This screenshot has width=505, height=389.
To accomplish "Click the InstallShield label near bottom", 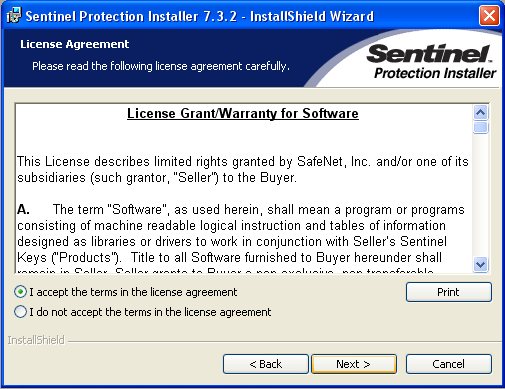I will 36,340.
